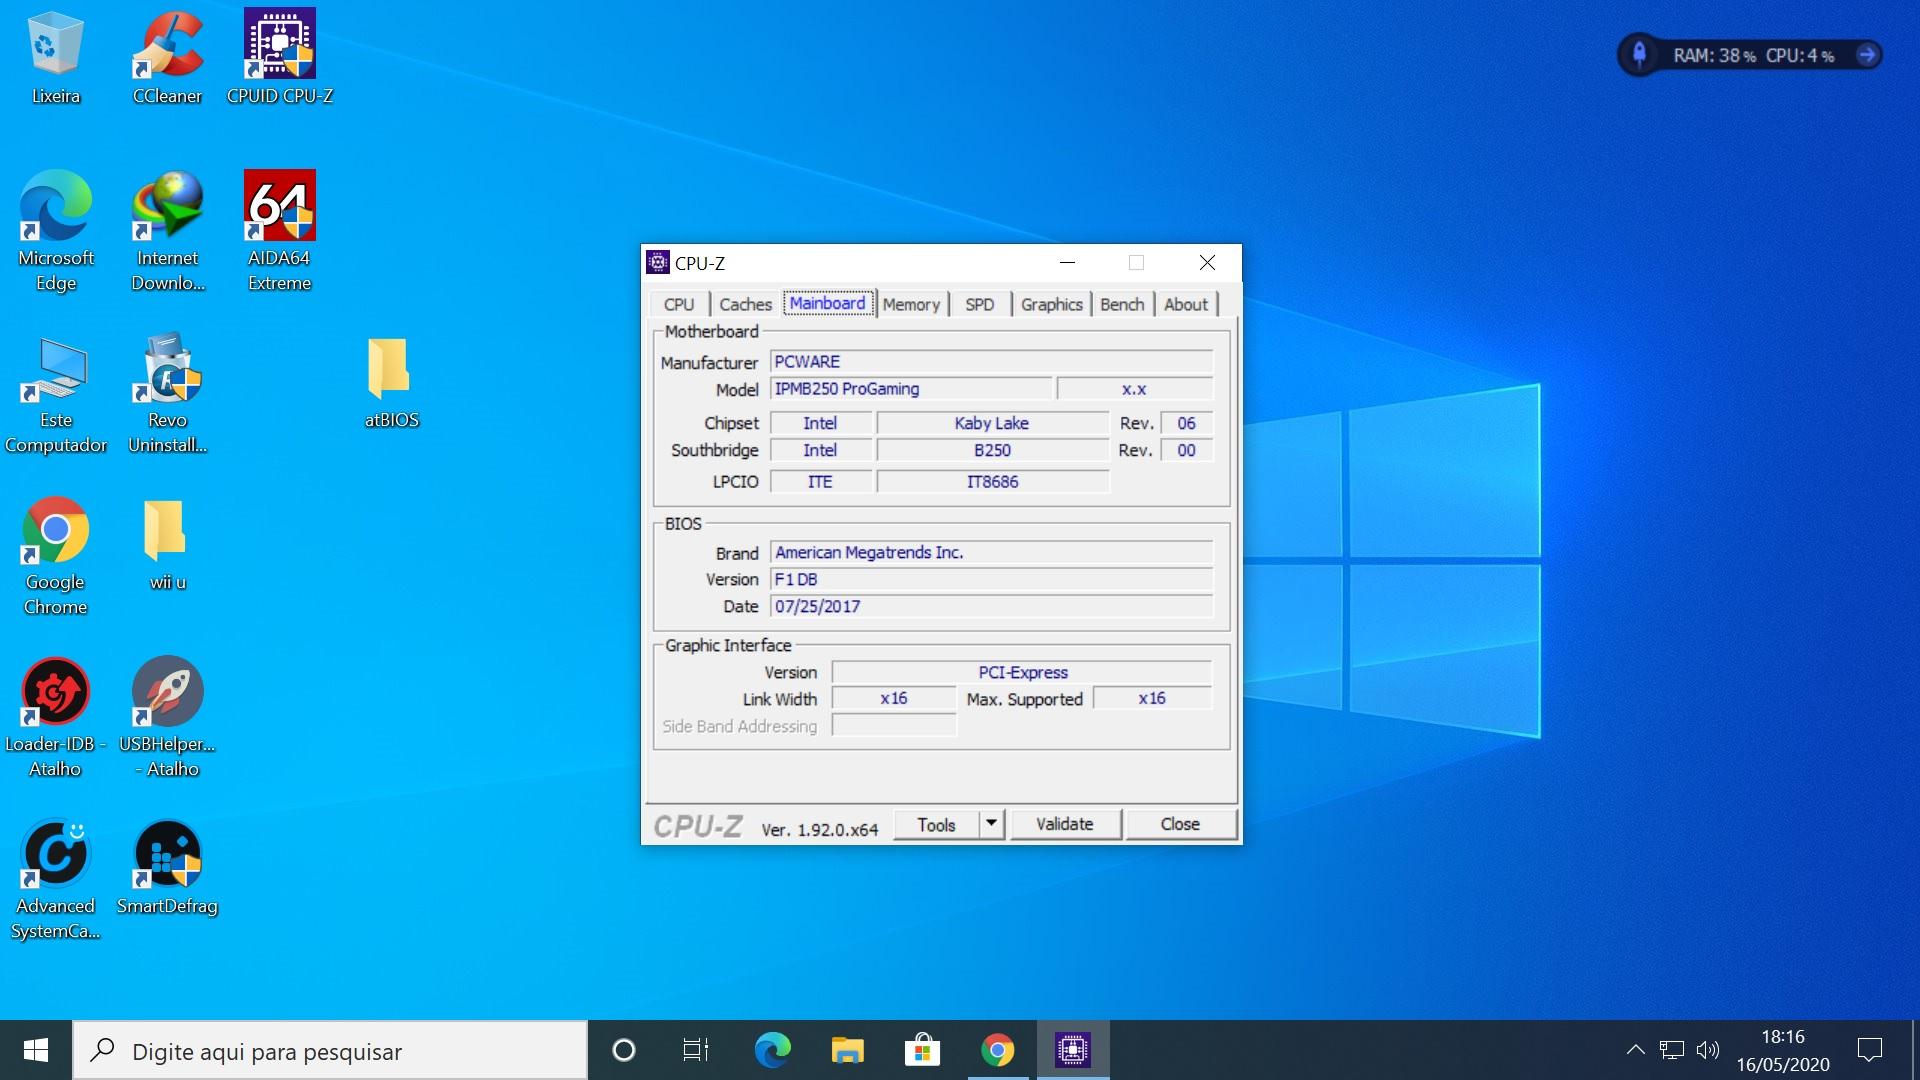Open the Loader-IDB Atalho shortcut
This screenshot has width=1920, height=1080.
(x=56, y=718)
